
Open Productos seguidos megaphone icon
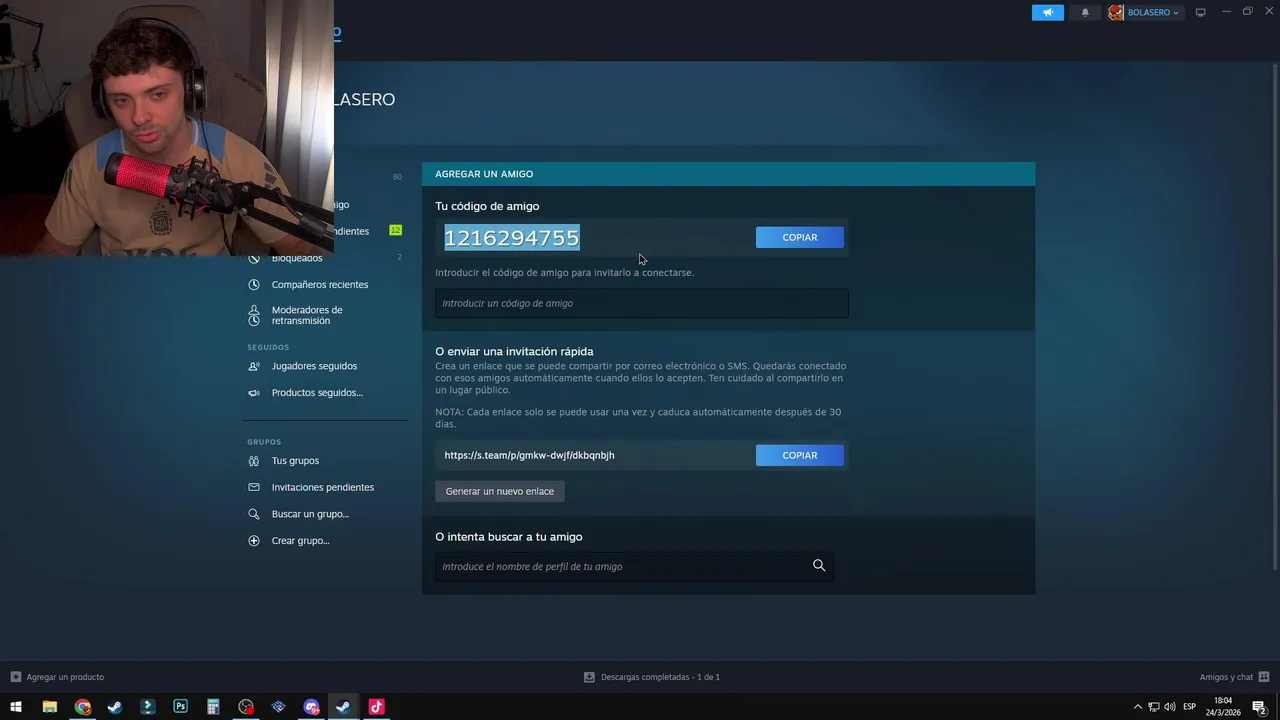pos(254,393)
